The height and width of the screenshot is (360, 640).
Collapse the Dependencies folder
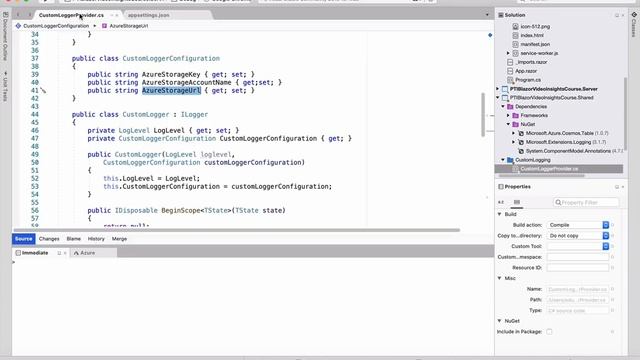[503, 107]
